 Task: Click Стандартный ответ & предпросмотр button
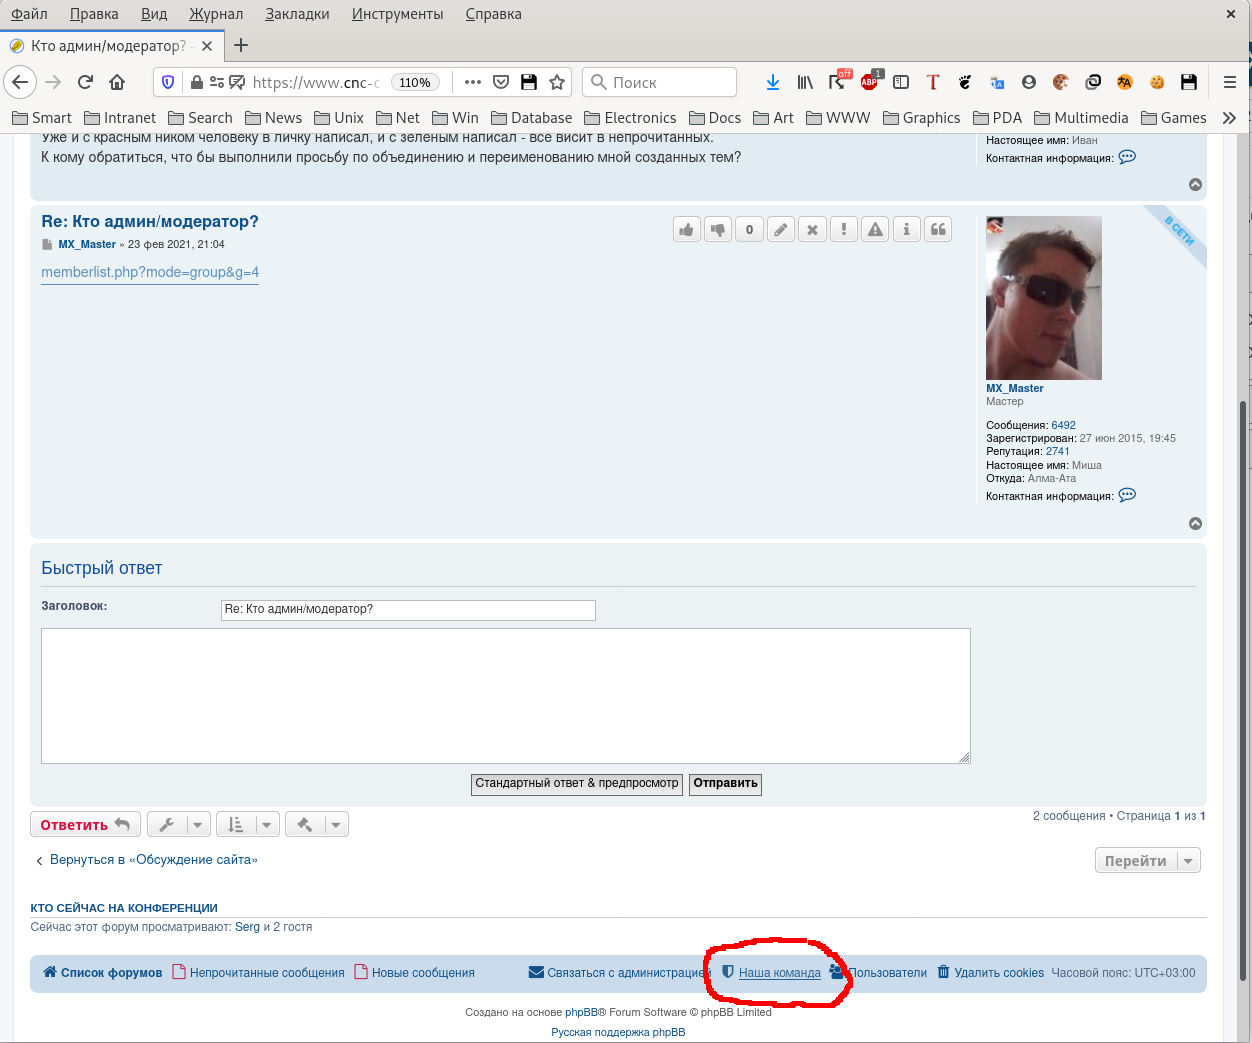[577, 784]
